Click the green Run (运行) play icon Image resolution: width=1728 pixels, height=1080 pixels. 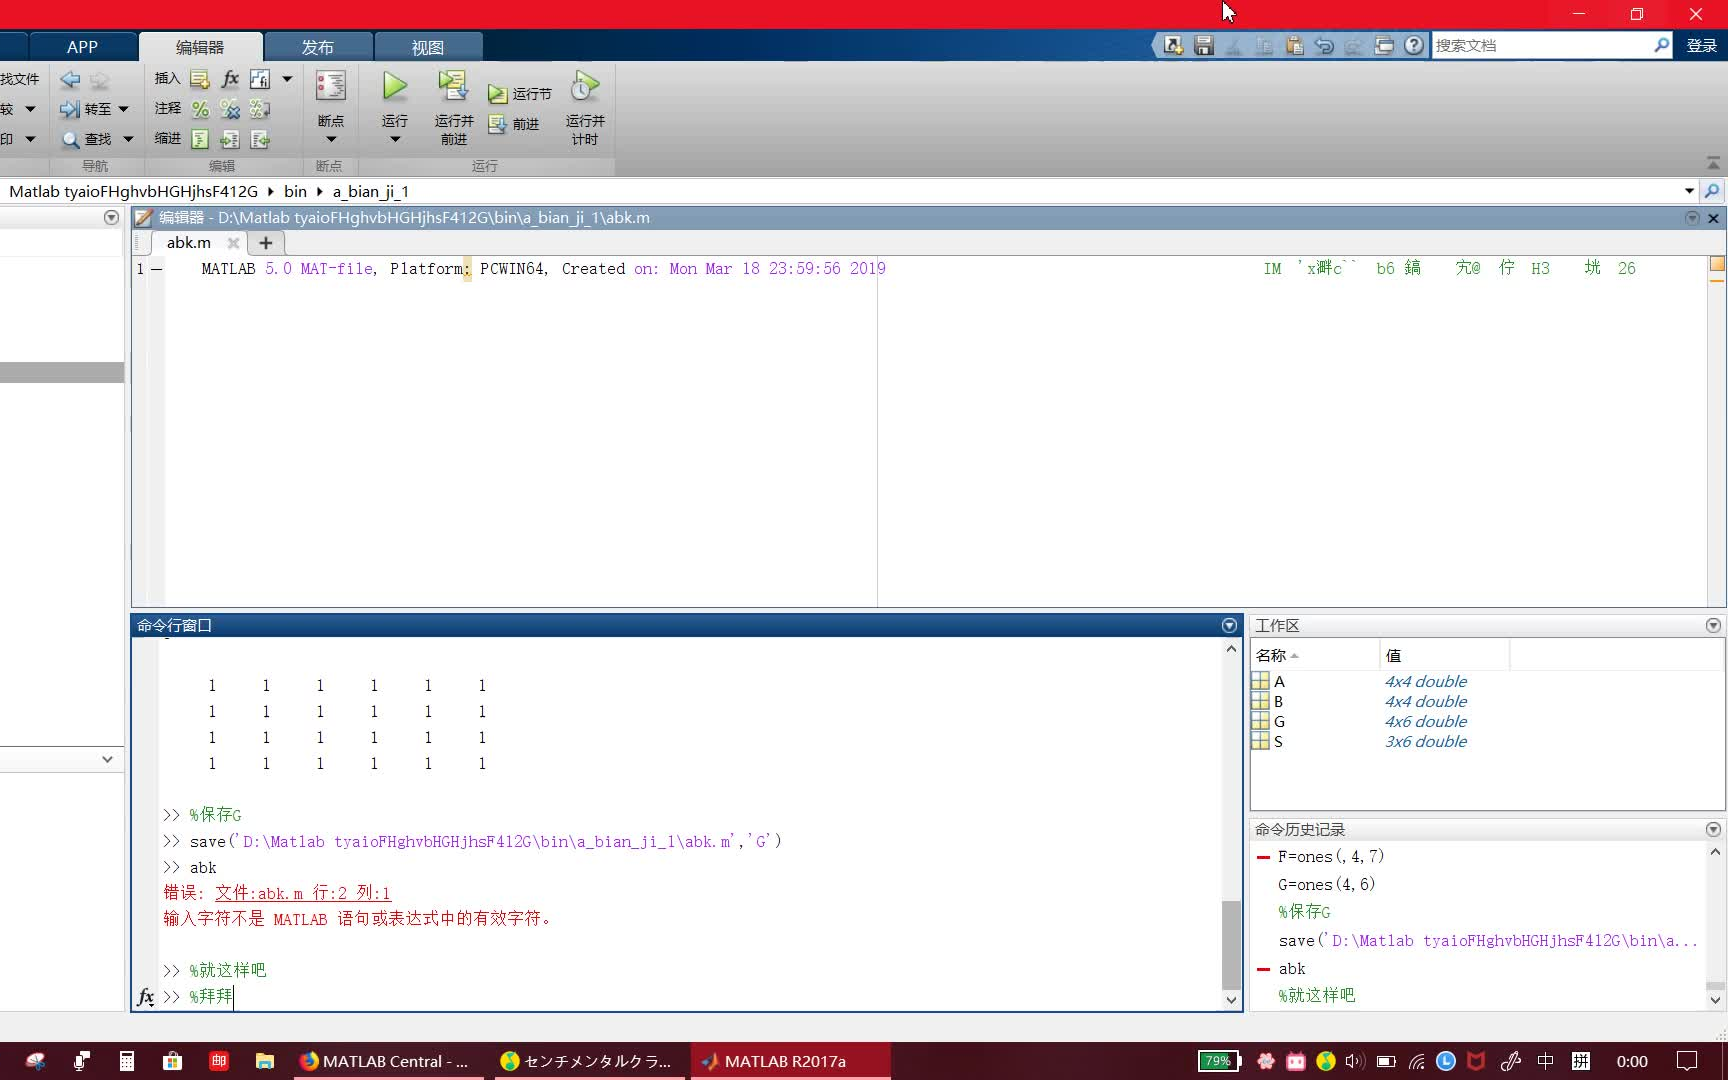(395, 87)
